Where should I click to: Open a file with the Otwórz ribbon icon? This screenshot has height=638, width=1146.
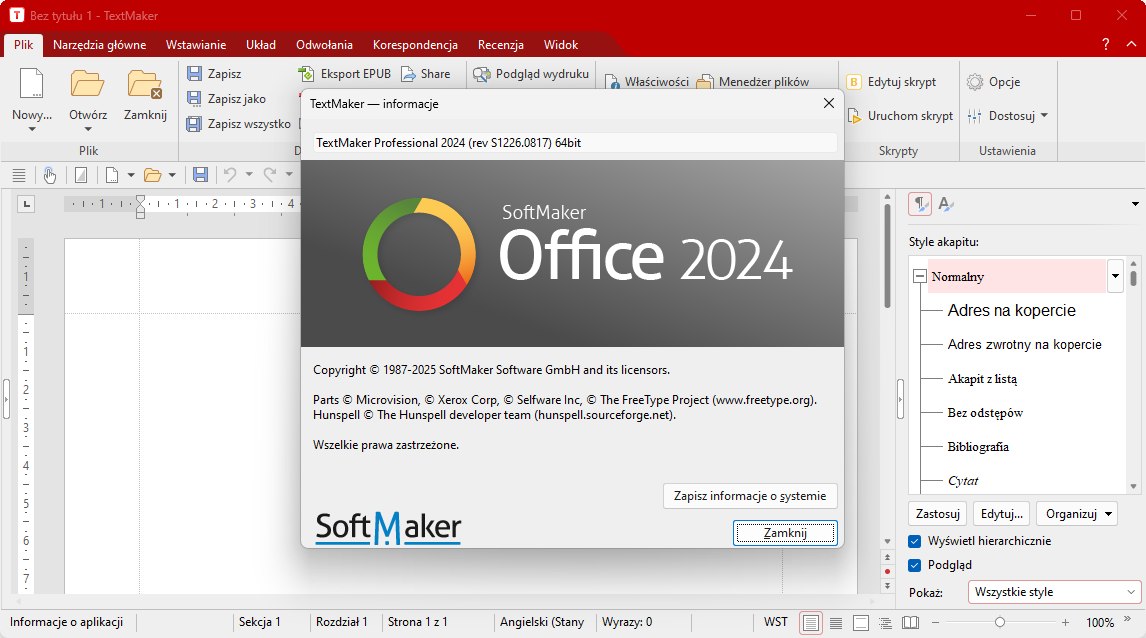88,83
